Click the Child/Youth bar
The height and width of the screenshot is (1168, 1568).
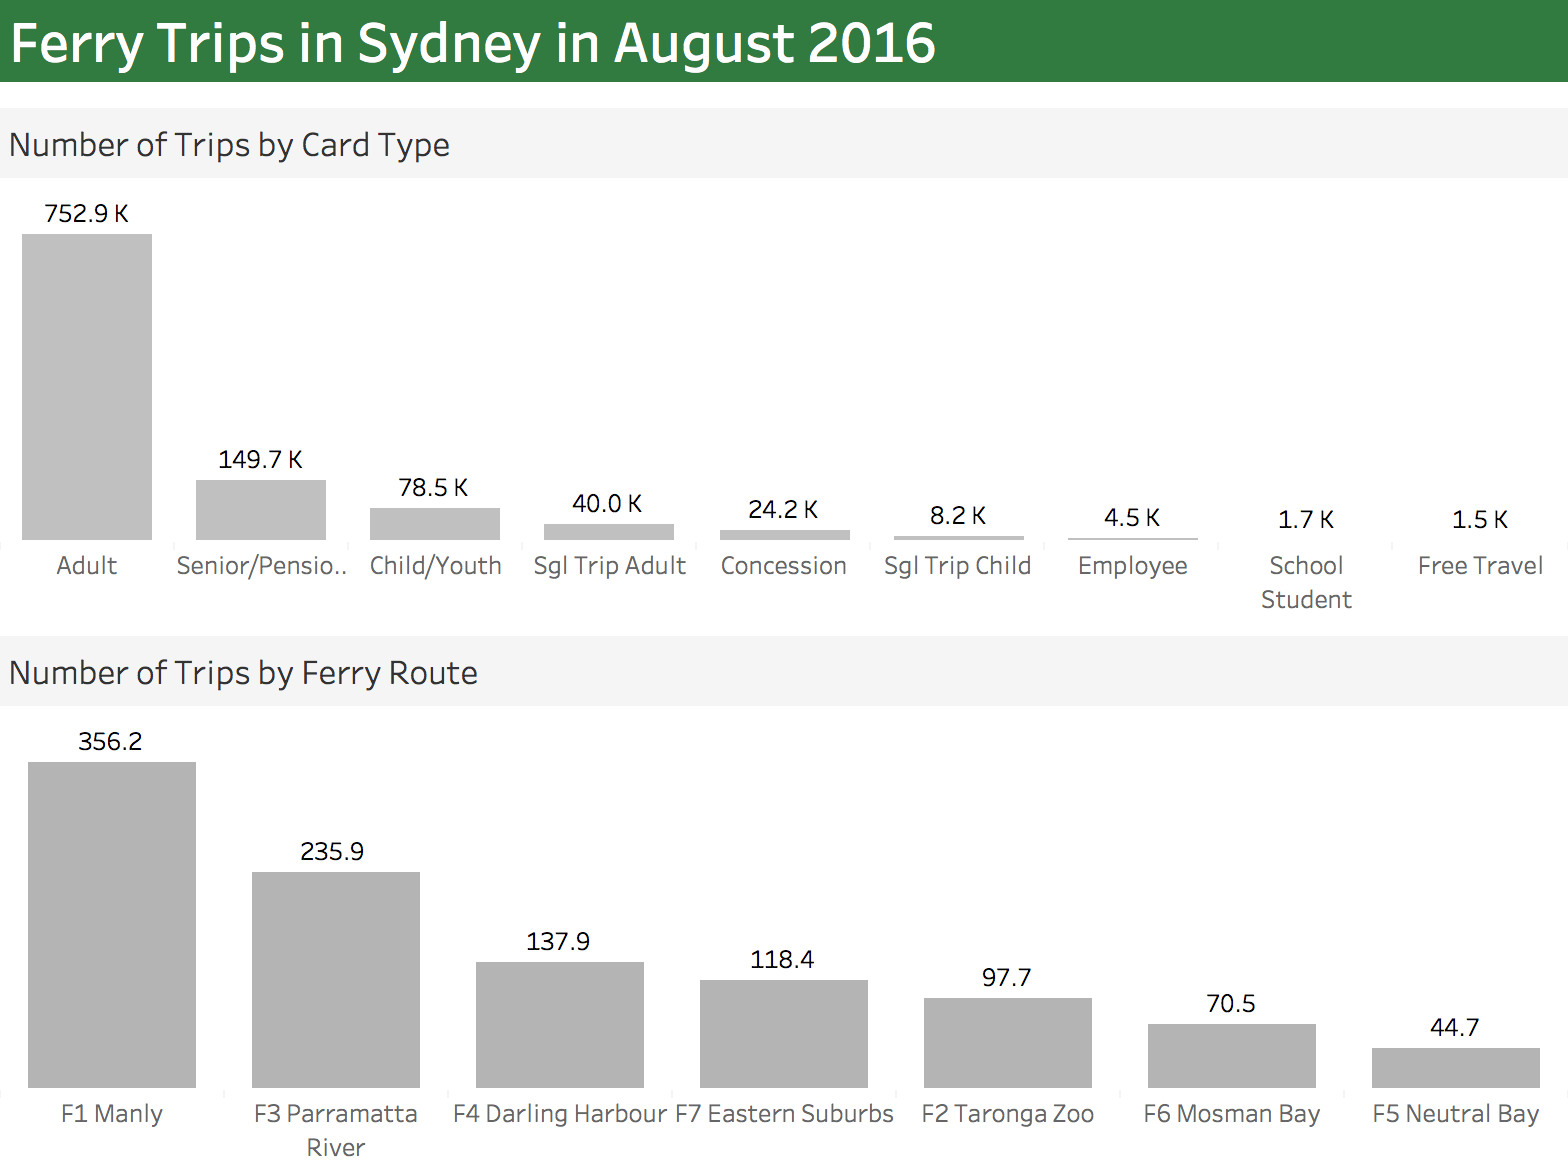(x=435, y=524)
